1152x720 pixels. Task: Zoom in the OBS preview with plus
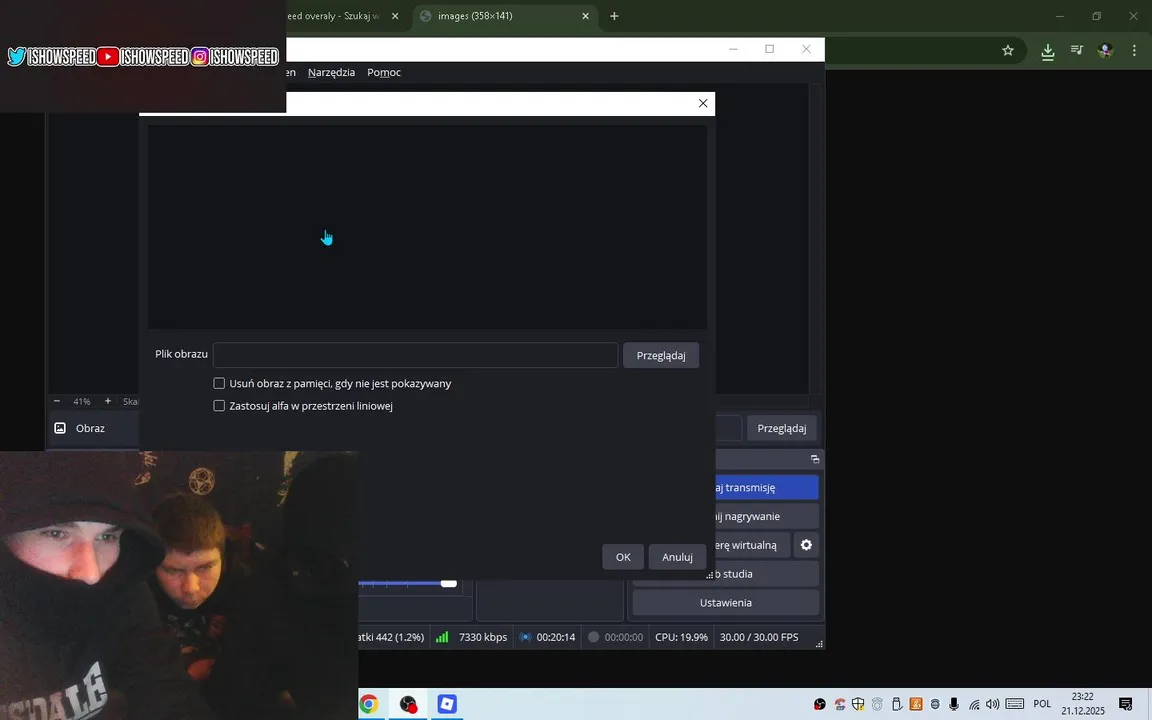108,401
